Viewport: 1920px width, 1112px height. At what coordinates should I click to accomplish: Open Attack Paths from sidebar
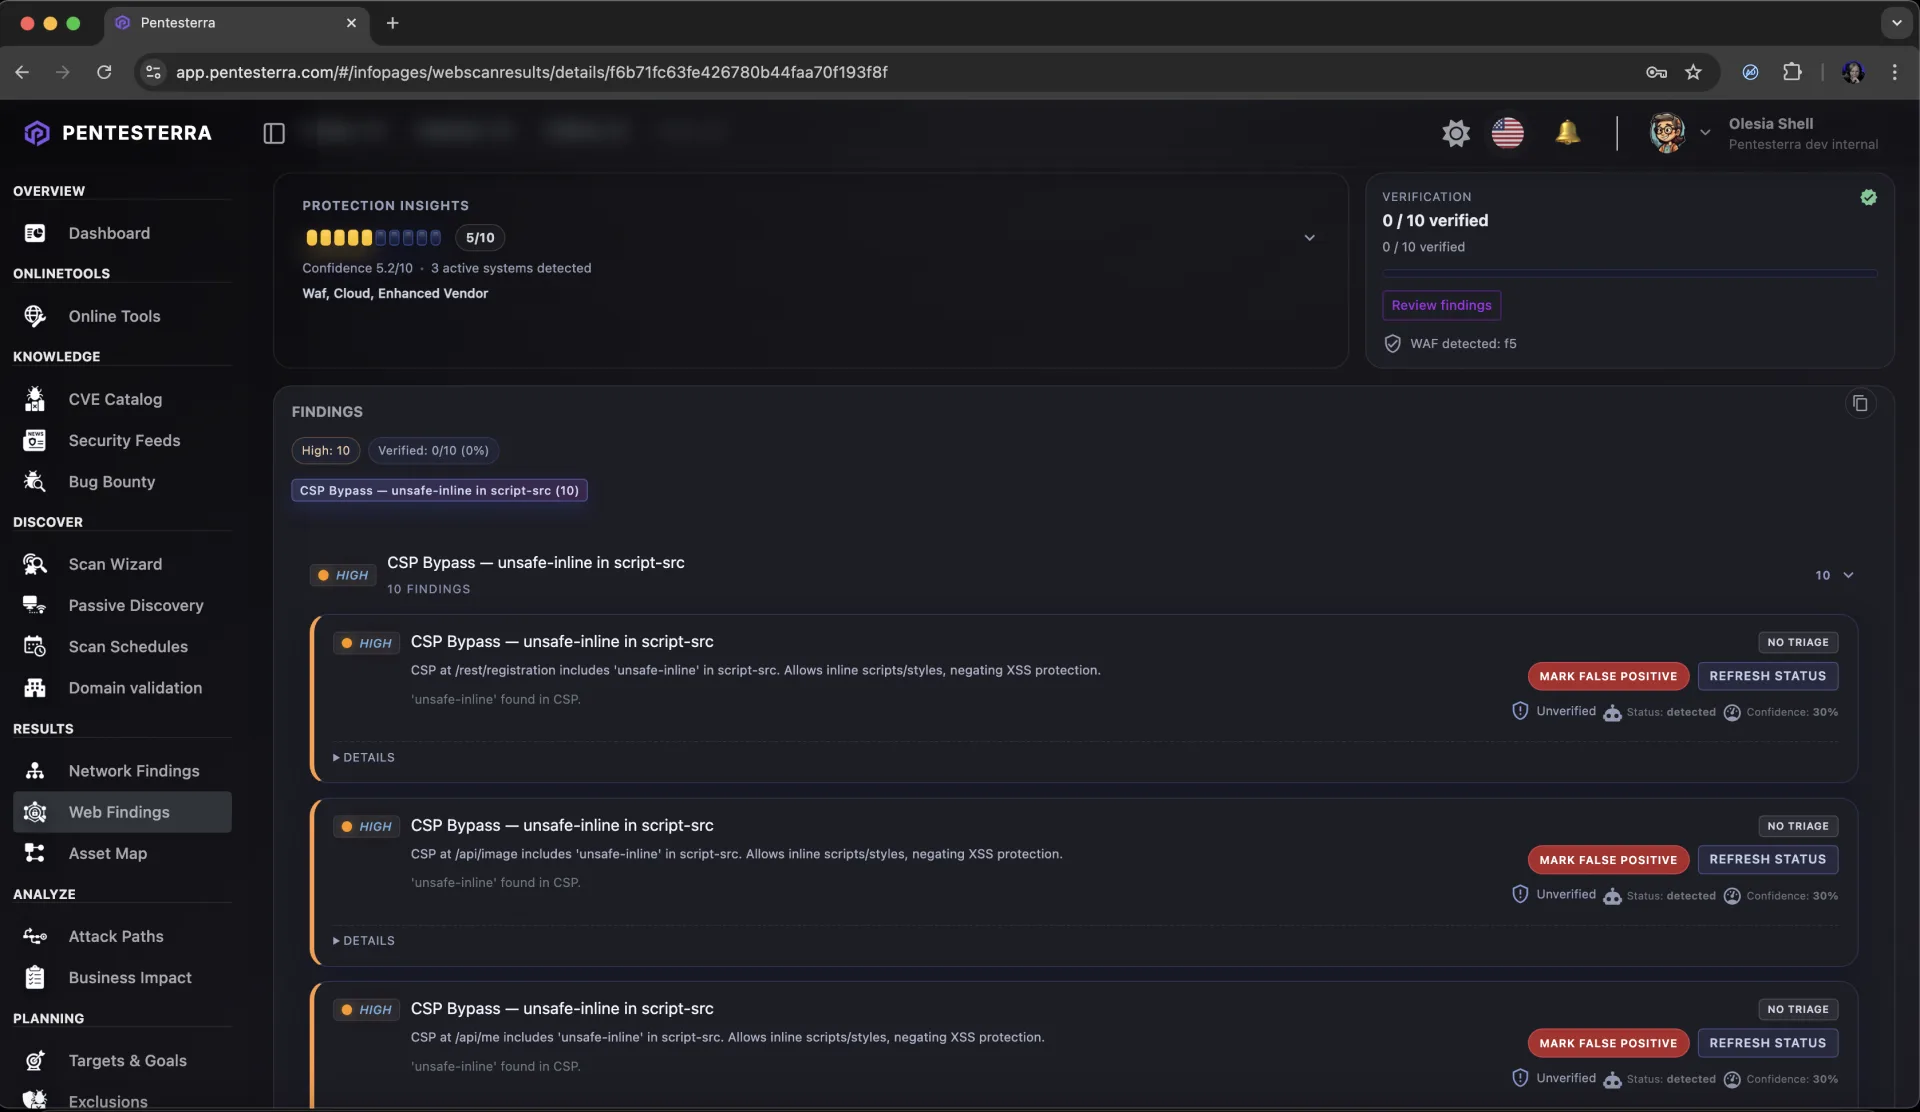point(116,936)
